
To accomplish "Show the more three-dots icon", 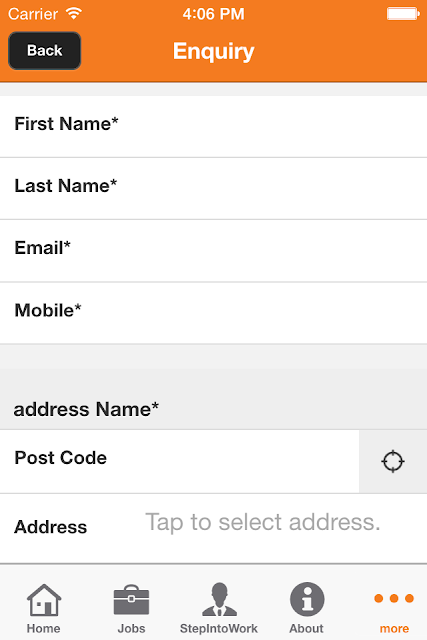I will coord(394,598).
